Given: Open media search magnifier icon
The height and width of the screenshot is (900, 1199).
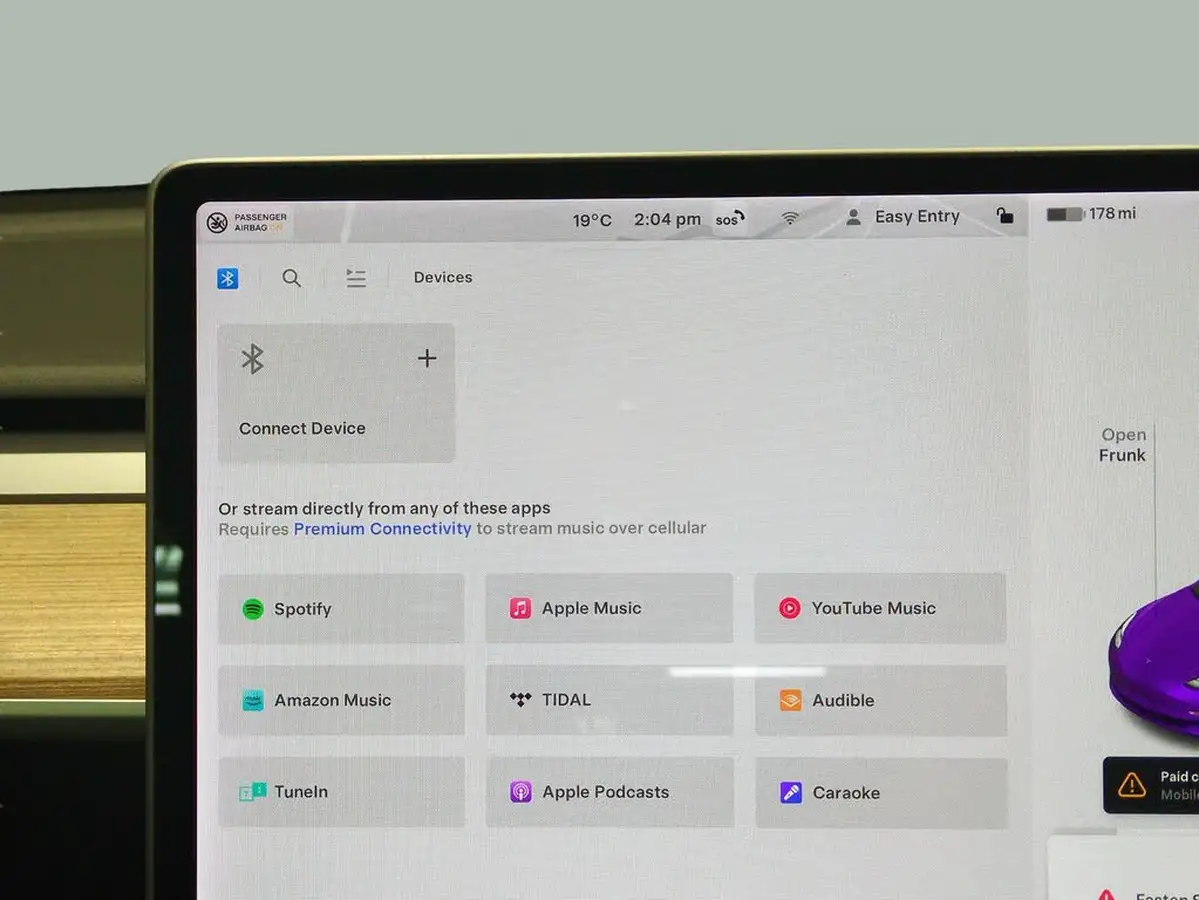Looking at the screenshot, I should tap(291, 278).
